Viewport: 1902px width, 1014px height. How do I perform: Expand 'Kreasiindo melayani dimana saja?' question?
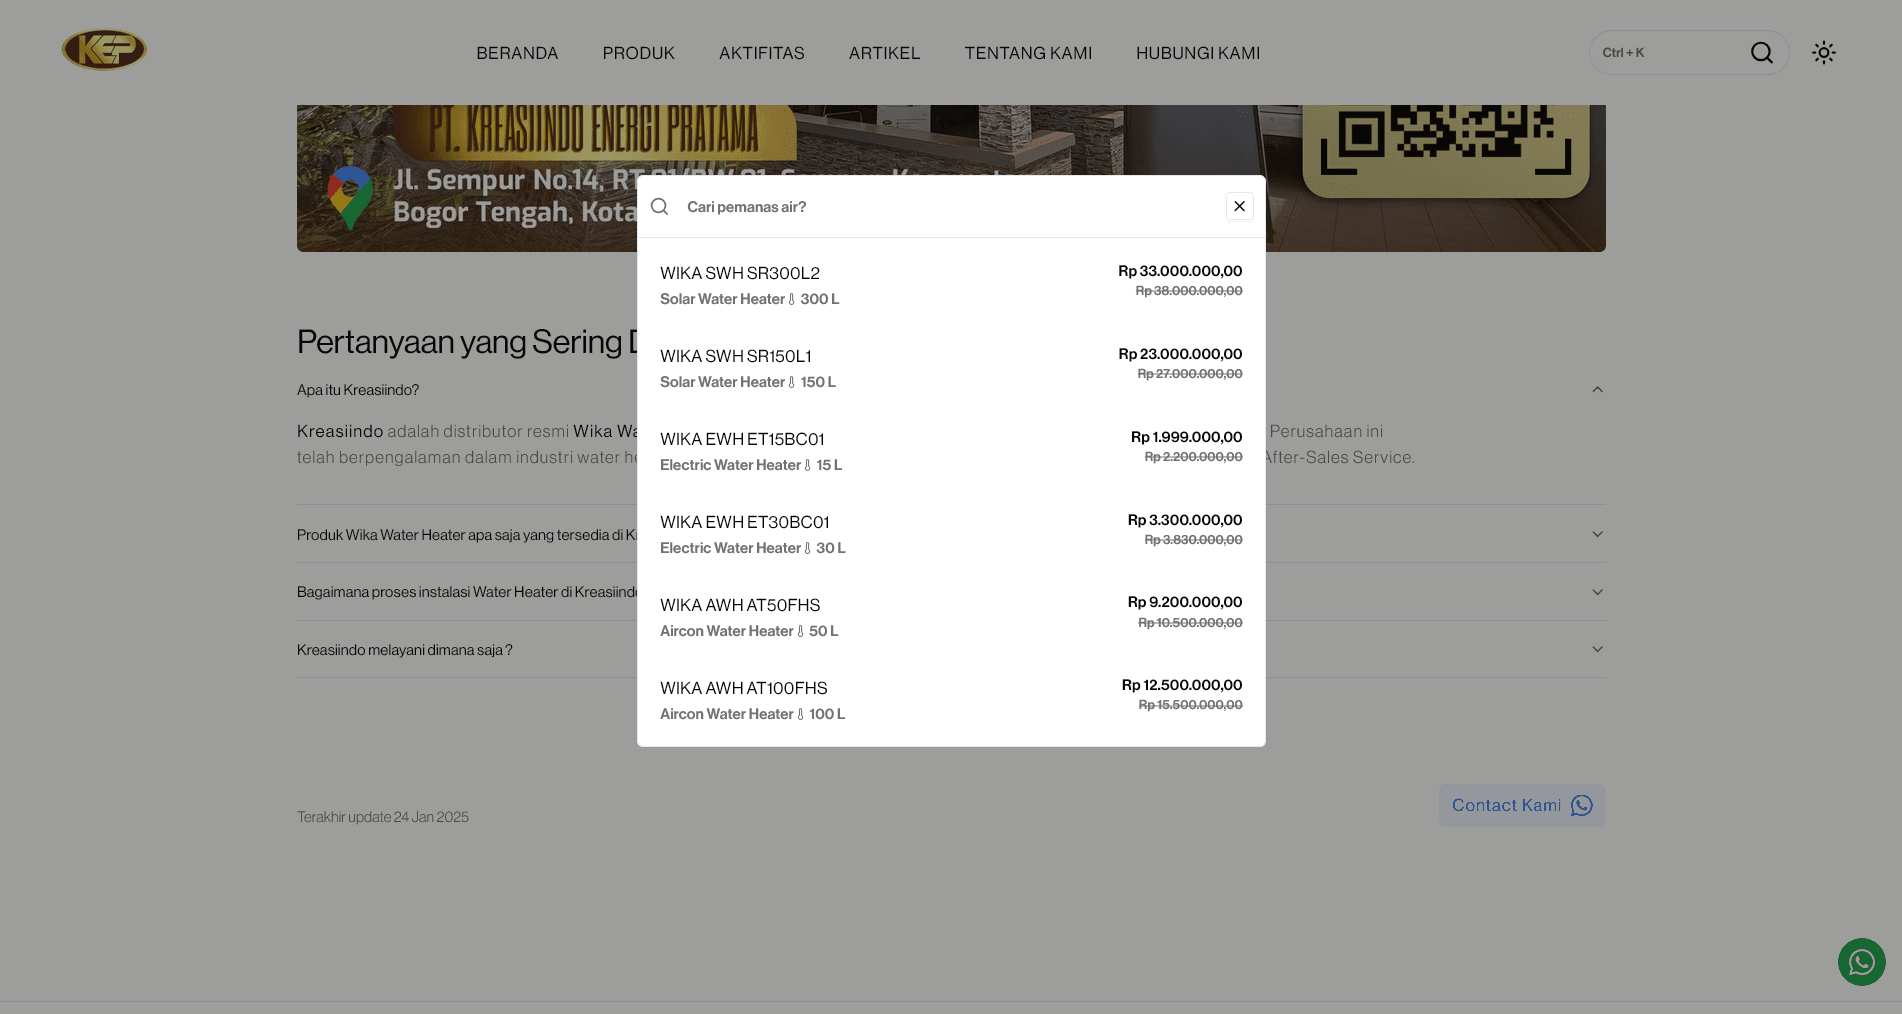(x=1597, y=648)
